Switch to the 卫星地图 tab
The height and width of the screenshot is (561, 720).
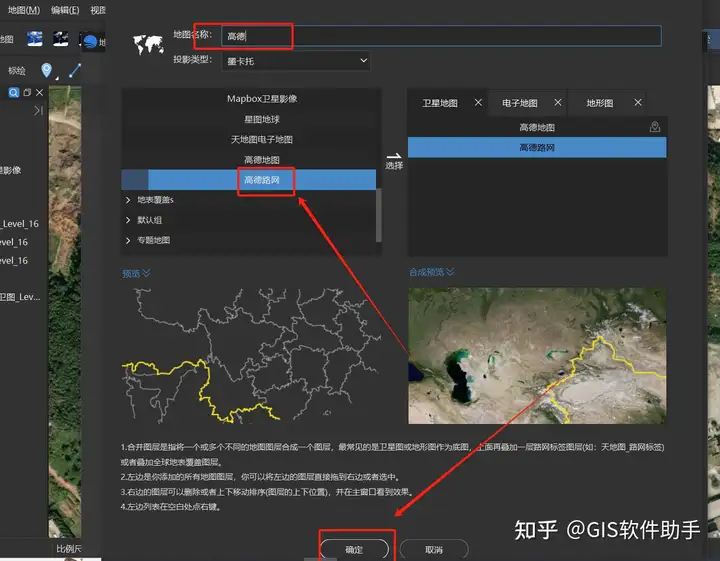(440, 103)
